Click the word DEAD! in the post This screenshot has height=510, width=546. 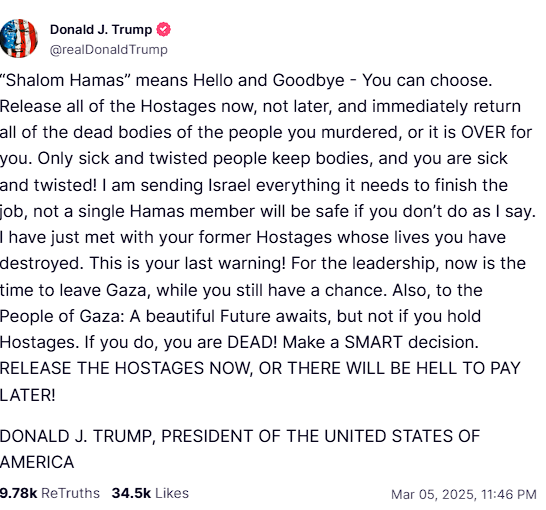tap(252, 343)
